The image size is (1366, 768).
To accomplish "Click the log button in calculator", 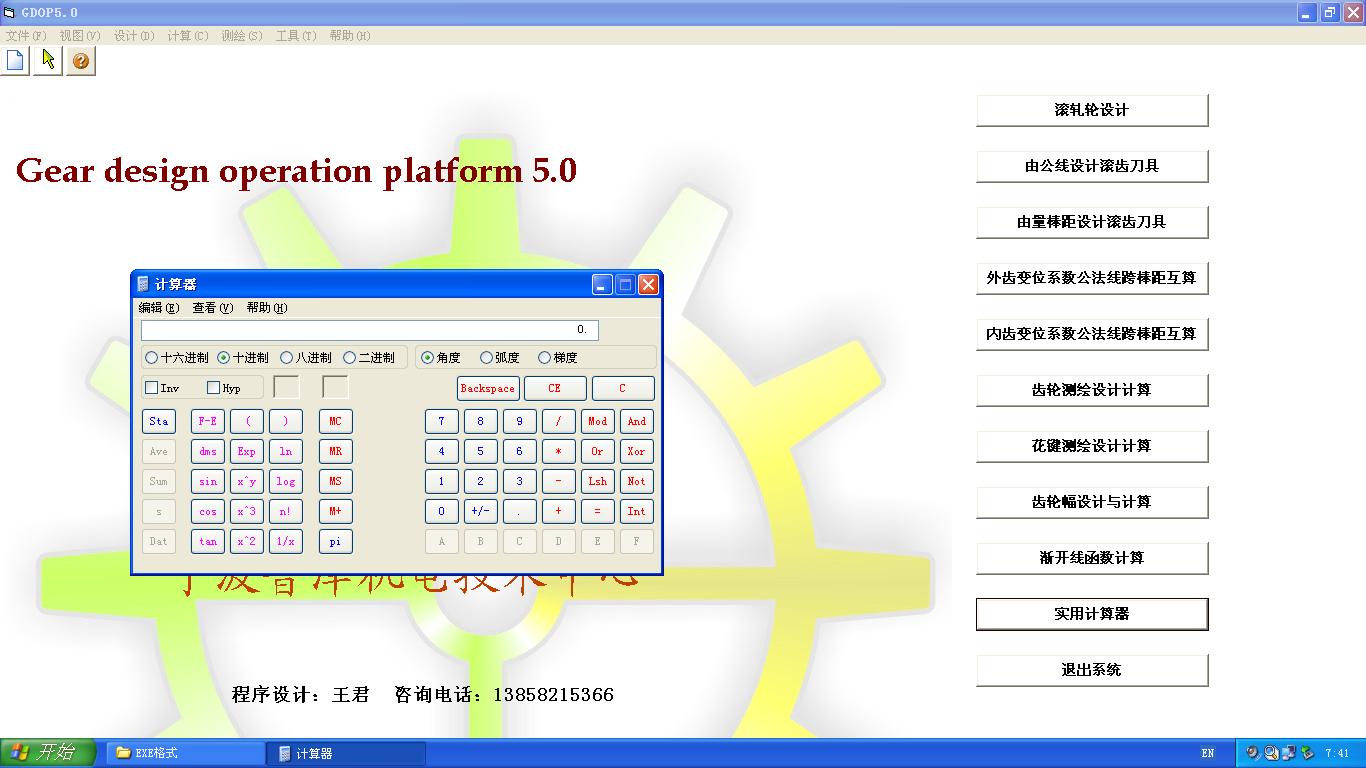I will click(286, 481).
